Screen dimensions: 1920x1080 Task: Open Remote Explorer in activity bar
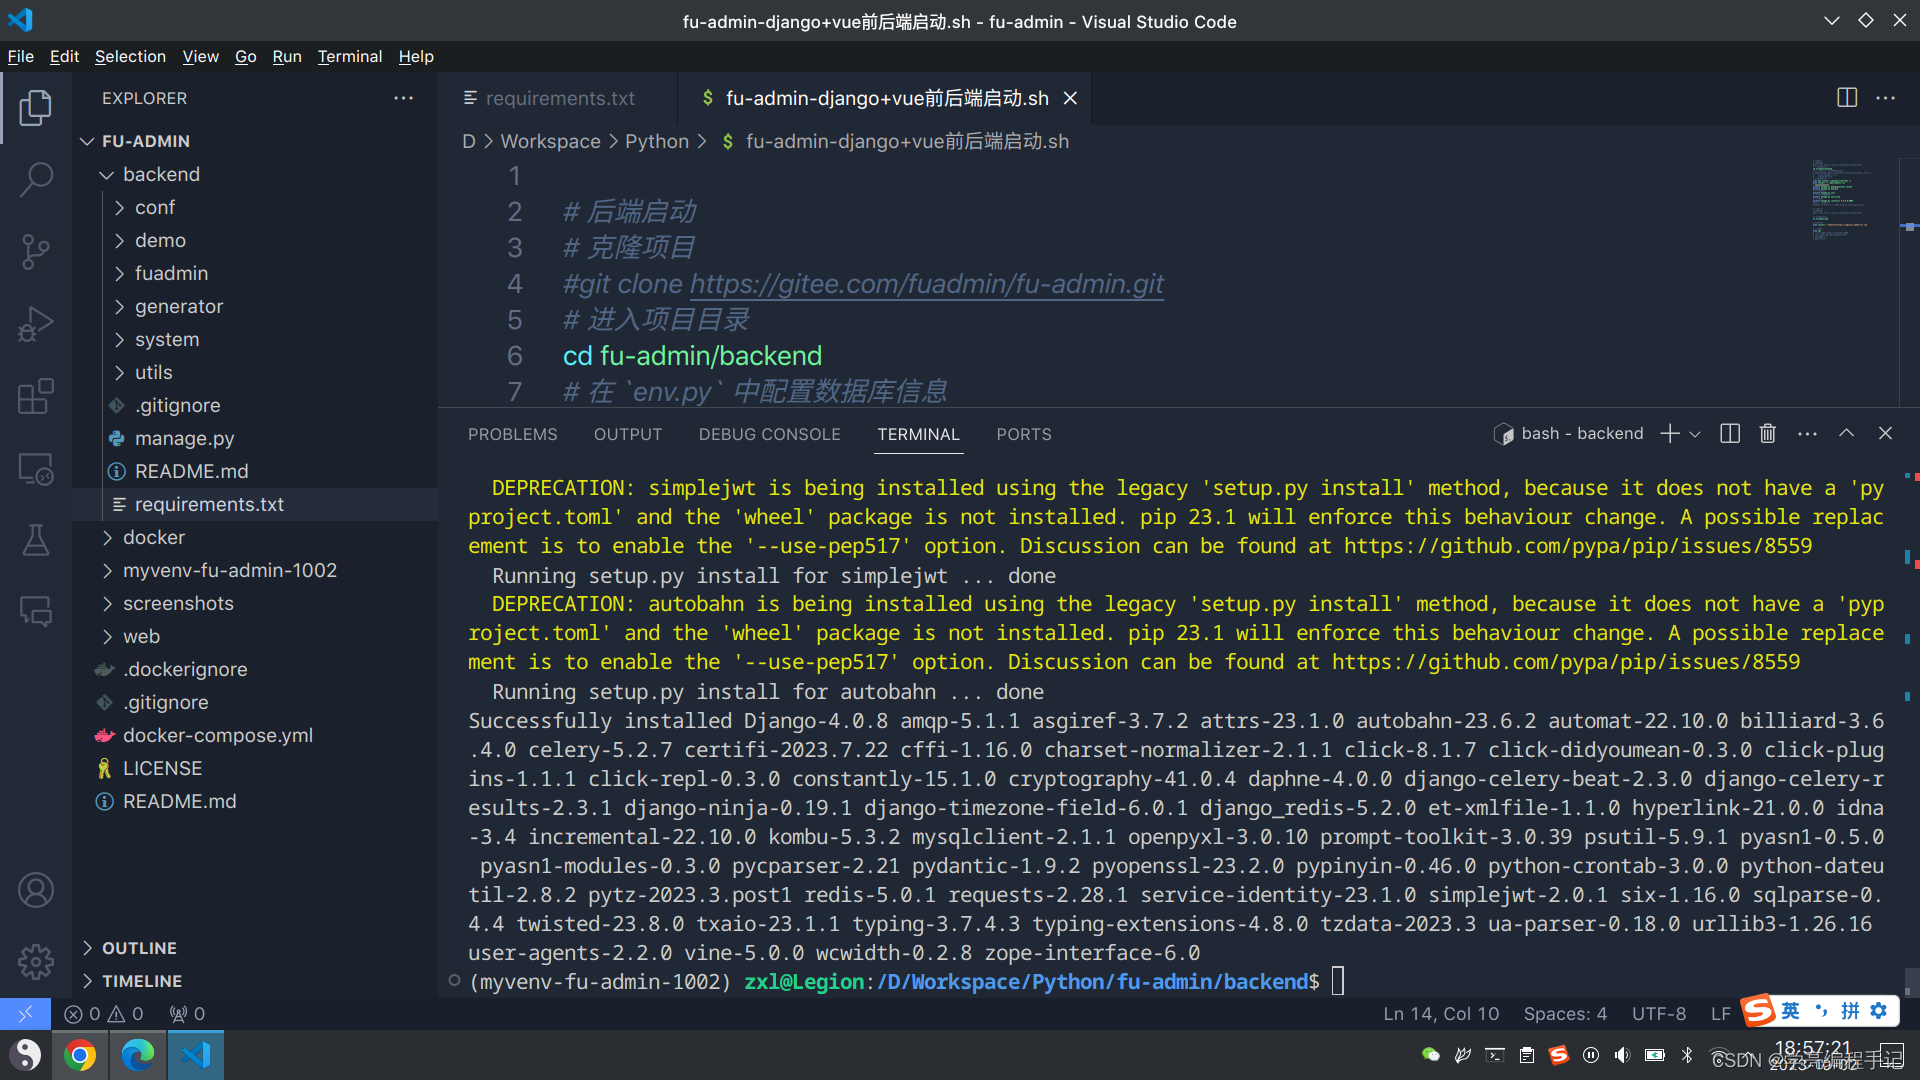tap(36, 469)
